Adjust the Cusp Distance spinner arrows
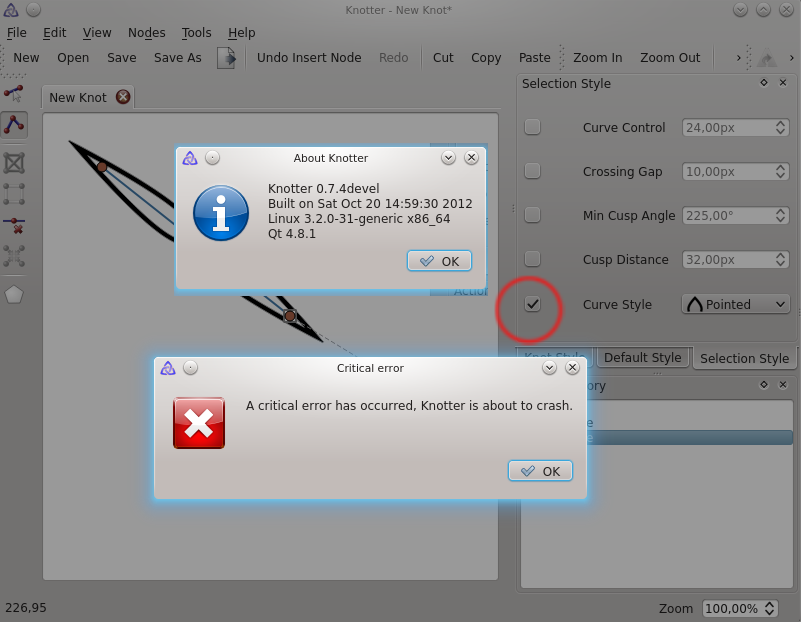 pyautogui.click(x=780, y=259)
